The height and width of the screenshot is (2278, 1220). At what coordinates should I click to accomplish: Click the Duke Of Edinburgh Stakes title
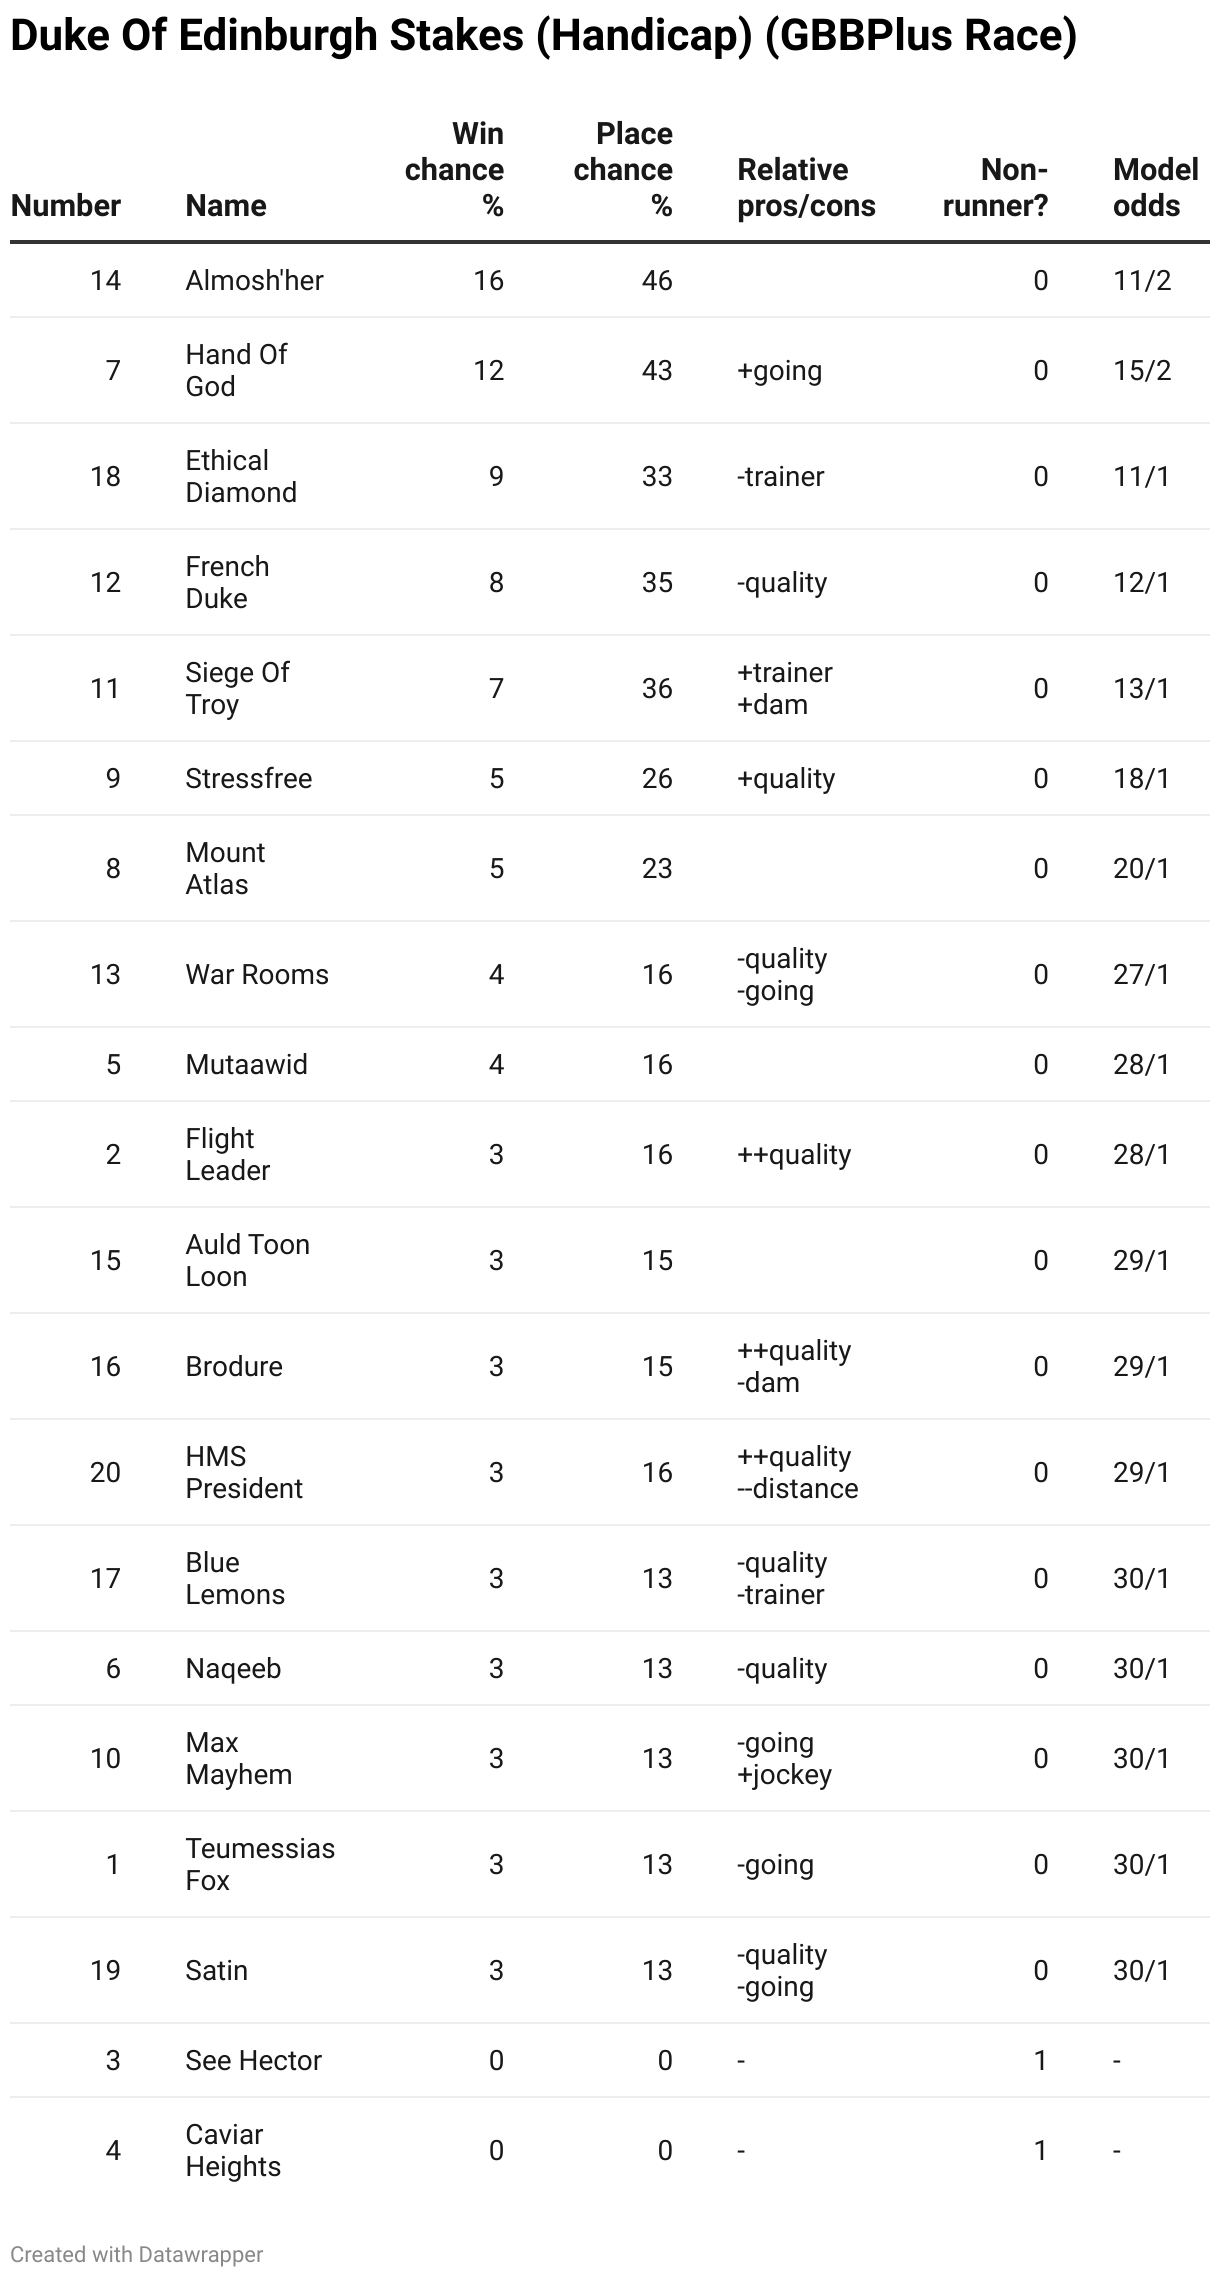(x=543, y=36)
